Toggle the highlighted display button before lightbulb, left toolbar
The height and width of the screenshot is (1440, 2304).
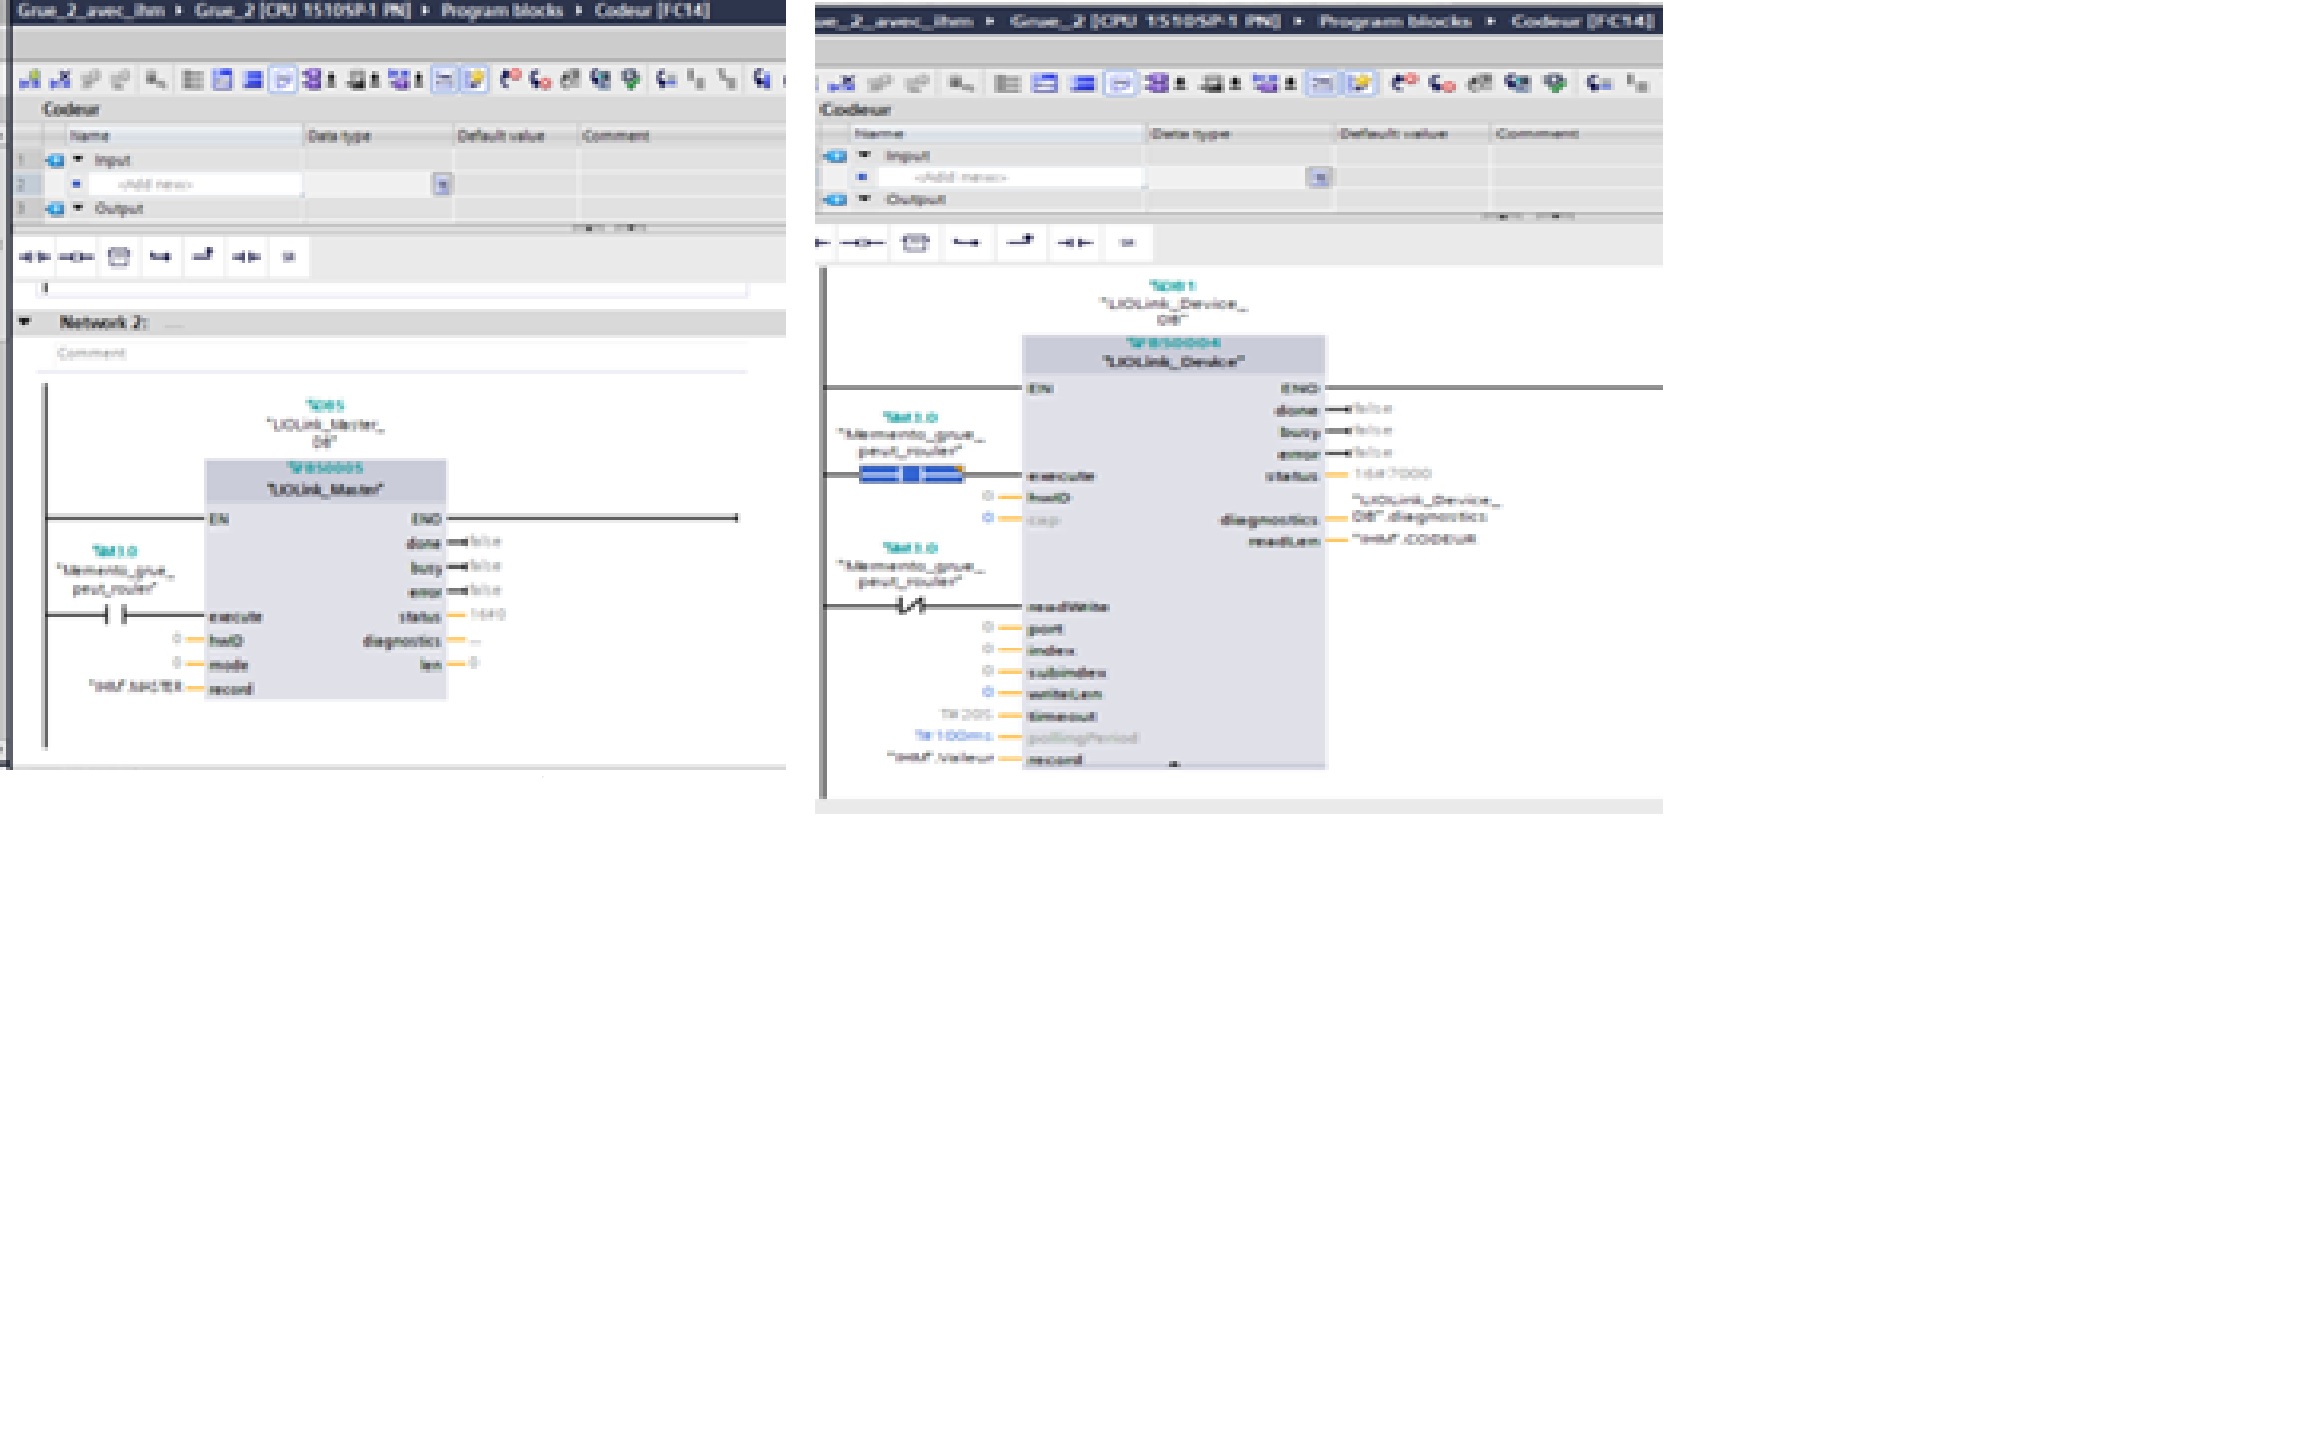point(444,80)
